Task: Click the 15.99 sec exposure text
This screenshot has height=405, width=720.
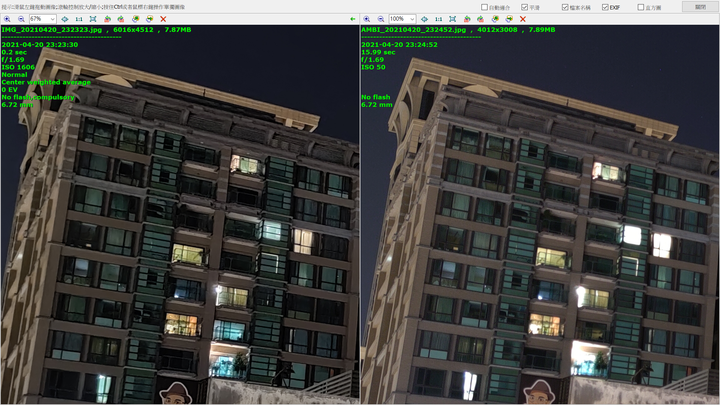Action: (x=378, y=52)
